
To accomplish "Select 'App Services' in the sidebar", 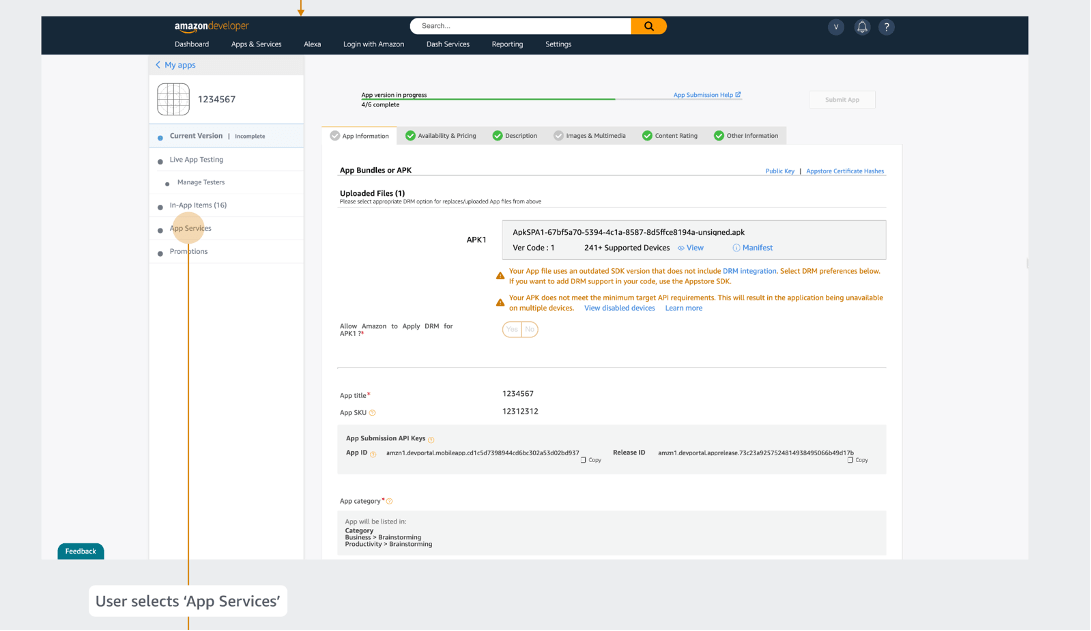I will pos(190,228).
